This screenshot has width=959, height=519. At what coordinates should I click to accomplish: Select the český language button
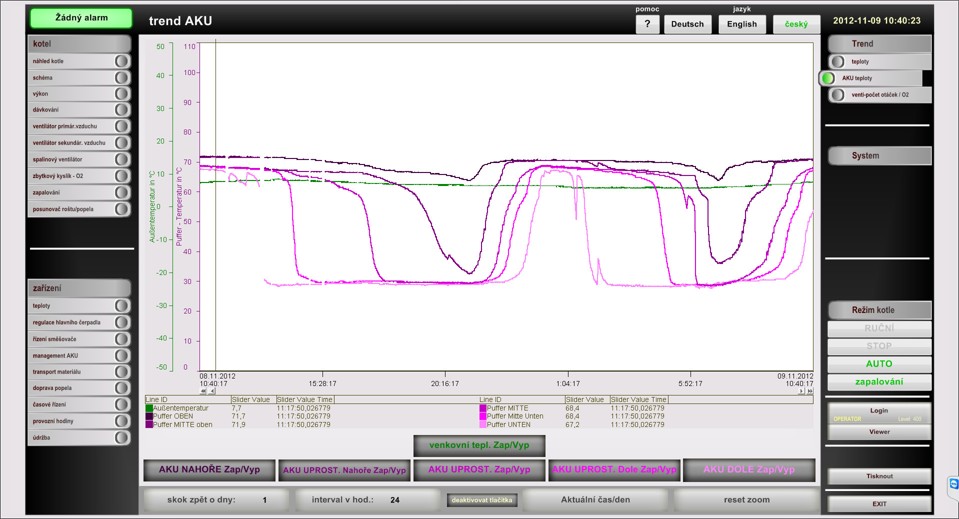coord(796,24)
